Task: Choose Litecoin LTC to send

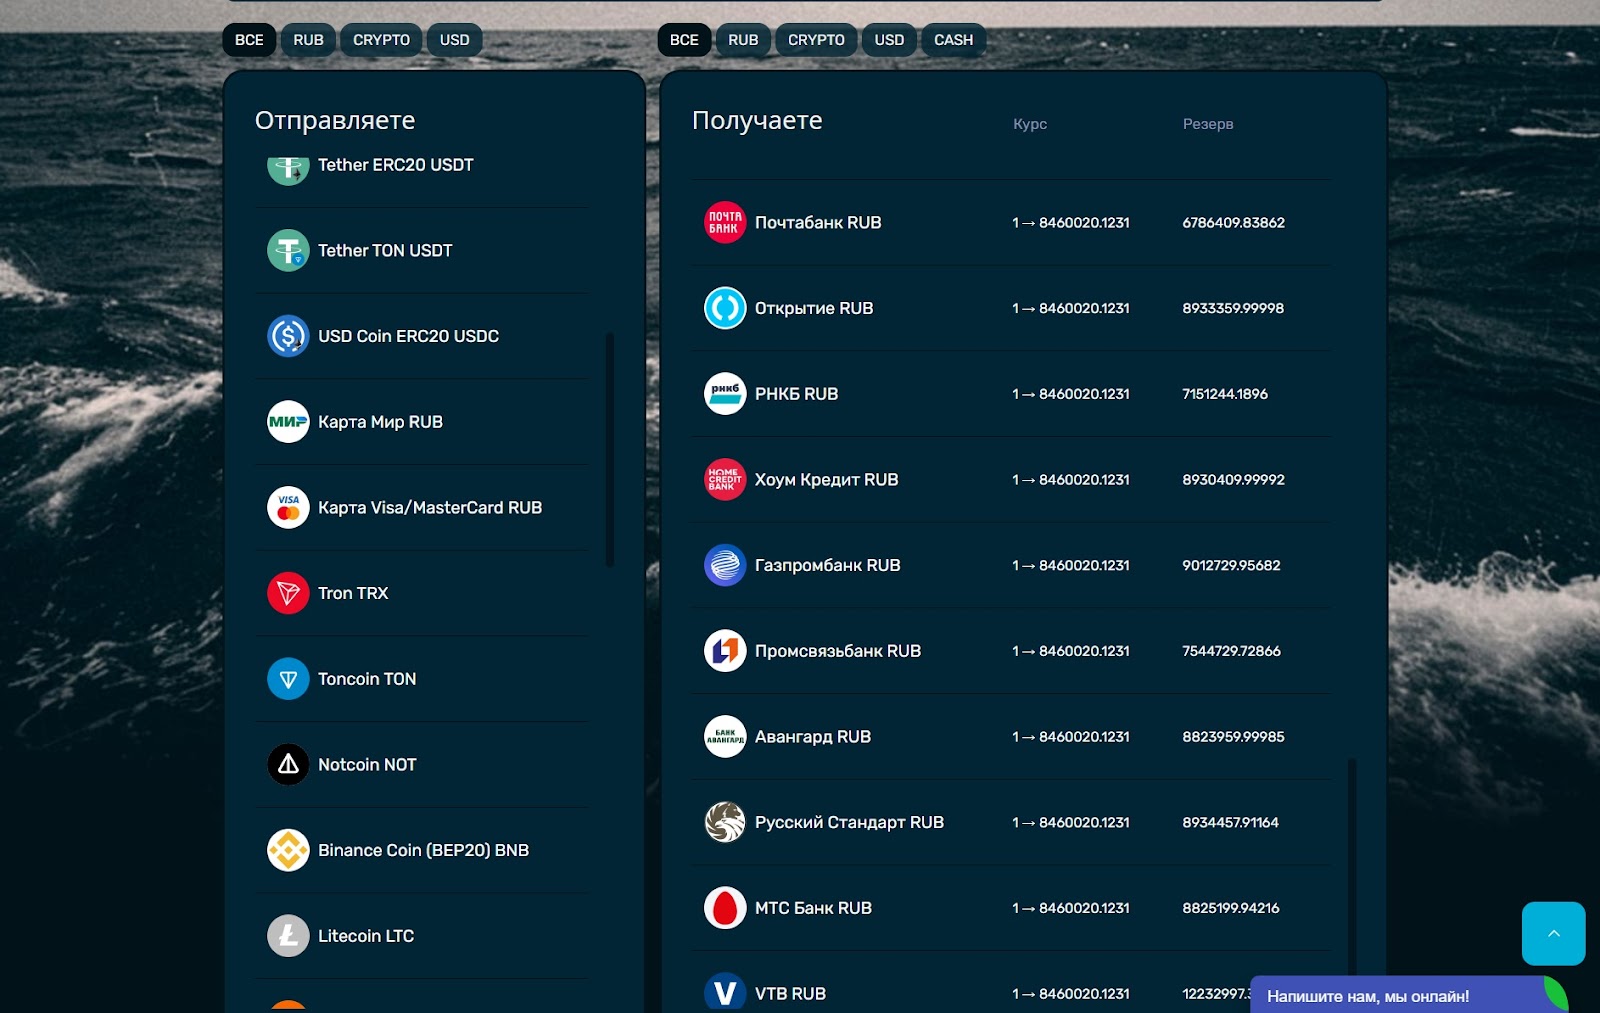Action: pos(422,936)
